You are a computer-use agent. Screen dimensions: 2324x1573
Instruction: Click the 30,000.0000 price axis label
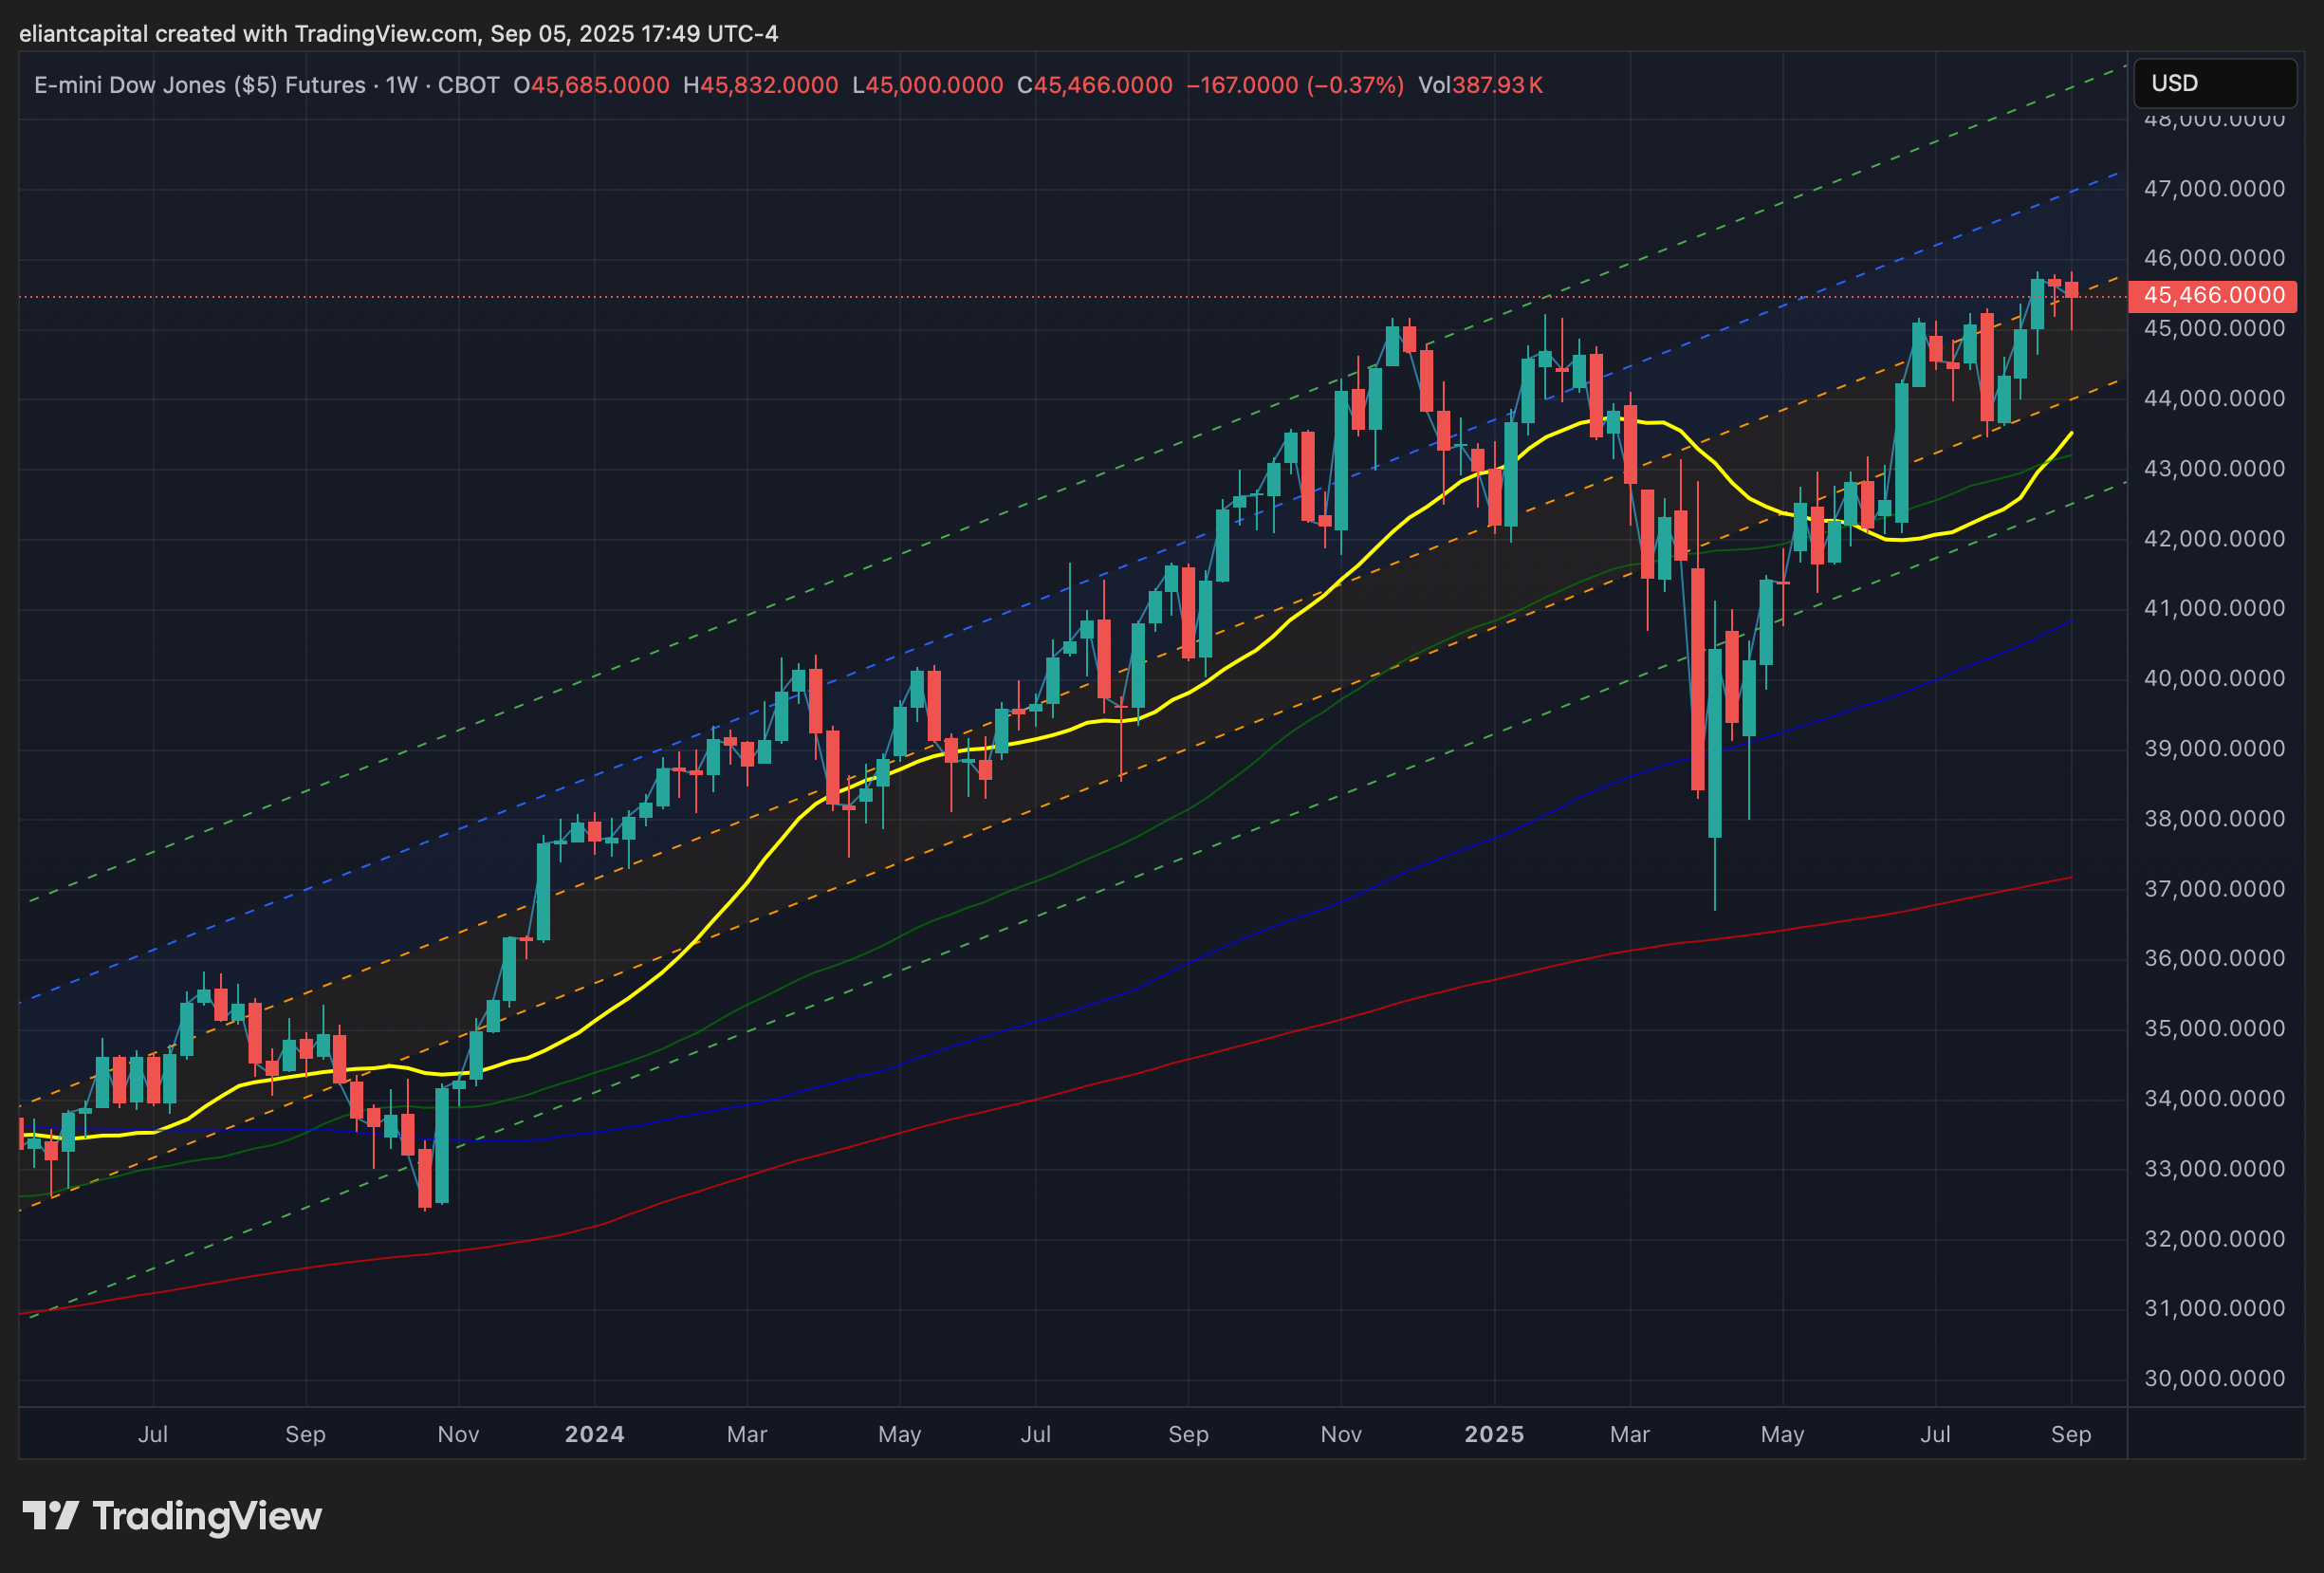[2214, 1378]
